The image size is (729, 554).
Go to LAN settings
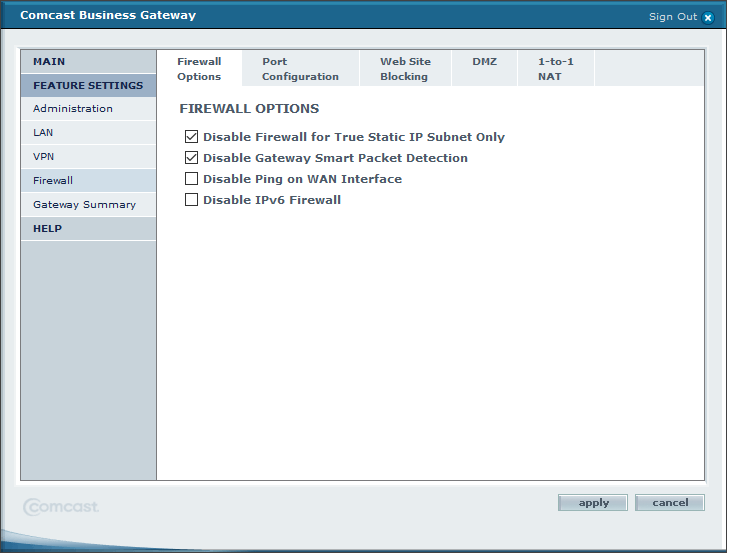88,133
